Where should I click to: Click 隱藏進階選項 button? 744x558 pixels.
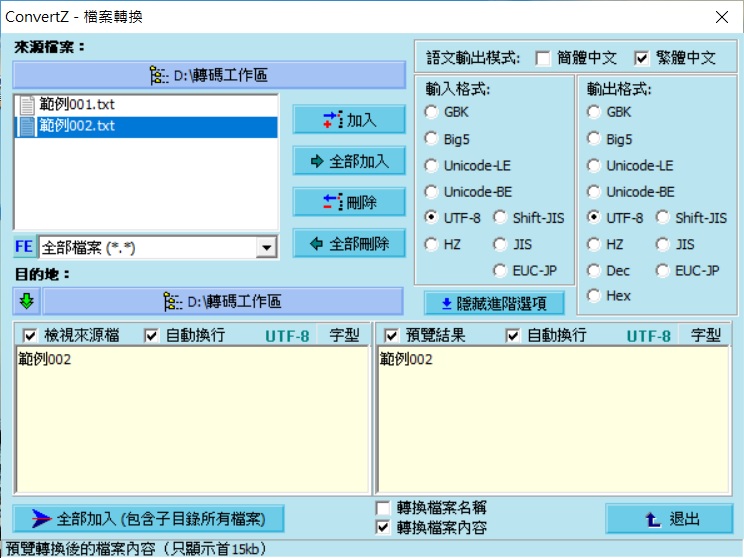point(494,303)
